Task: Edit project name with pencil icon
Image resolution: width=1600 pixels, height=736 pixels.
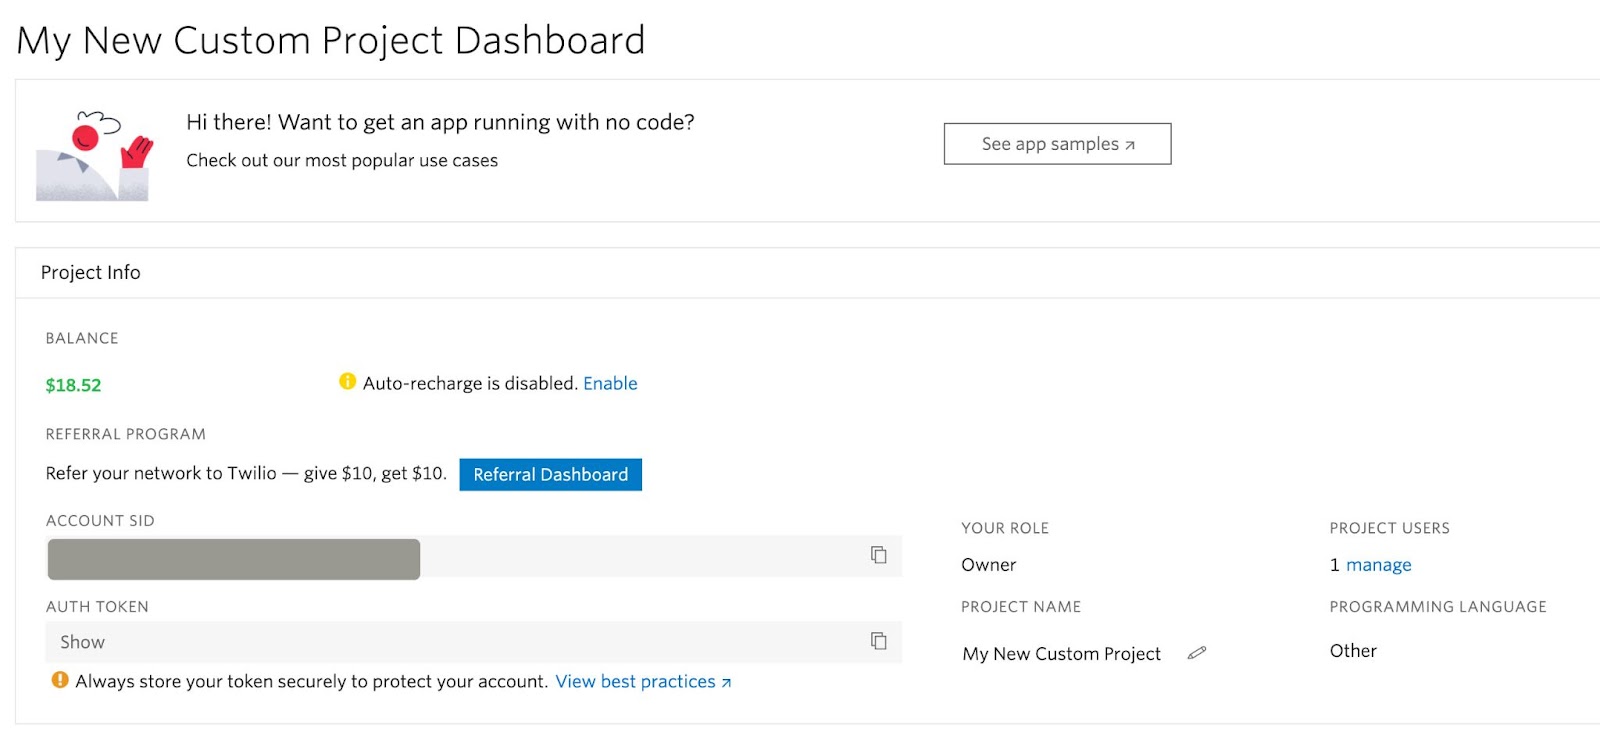Action: click(x=1196, y=653)
